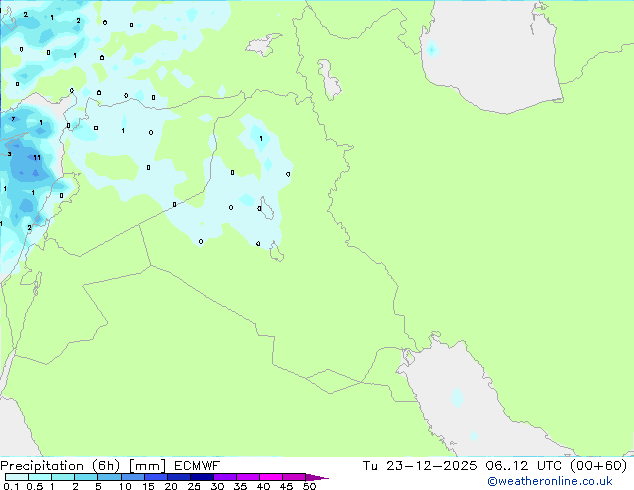Click legend scale label 50

309,486
